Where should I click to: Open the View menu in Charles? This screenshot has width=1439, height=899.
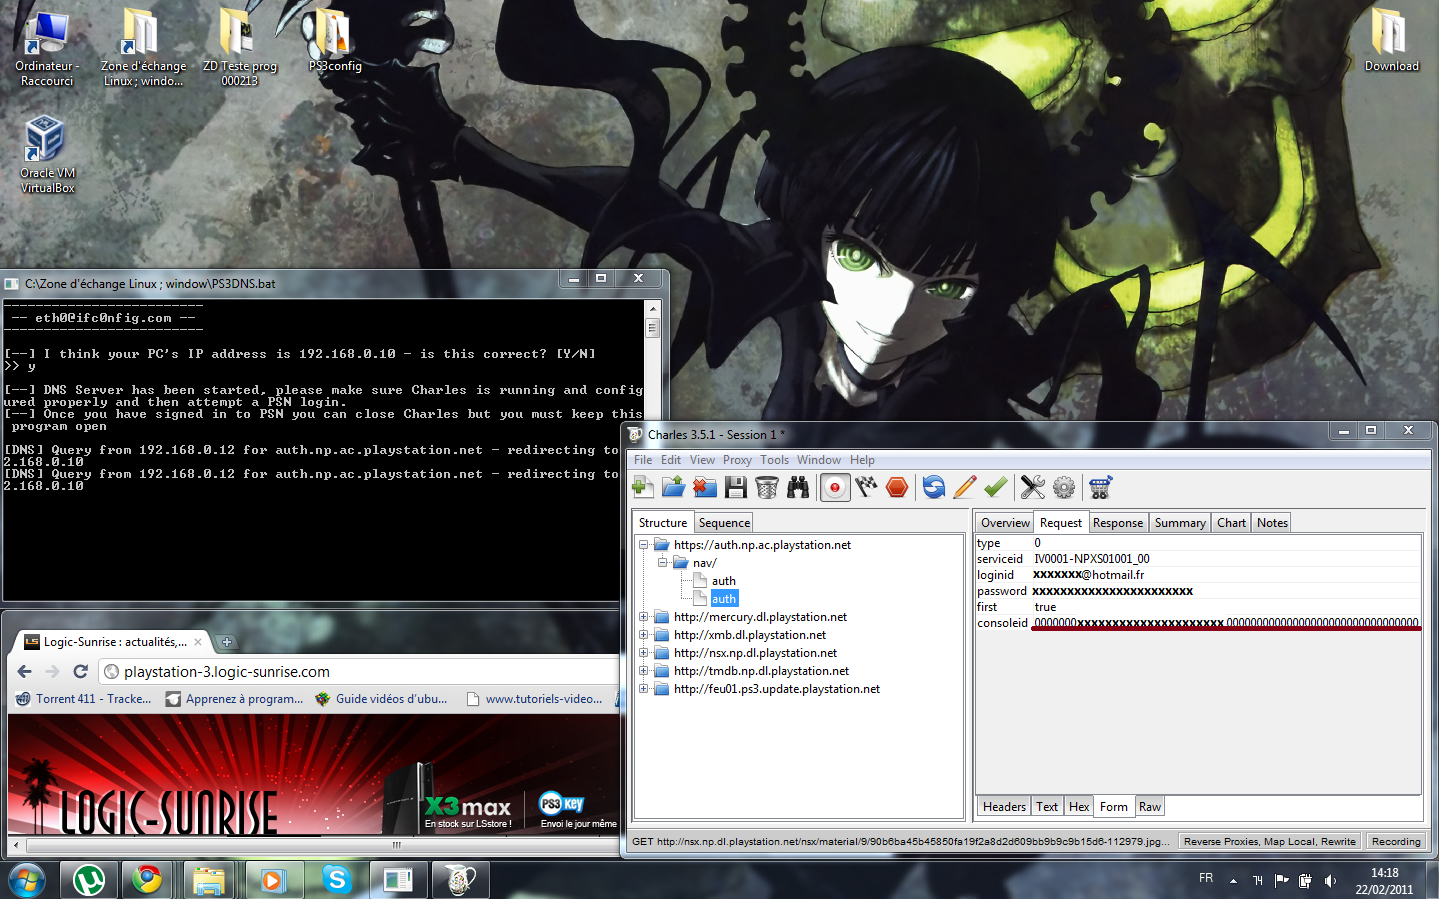(703, 460)
